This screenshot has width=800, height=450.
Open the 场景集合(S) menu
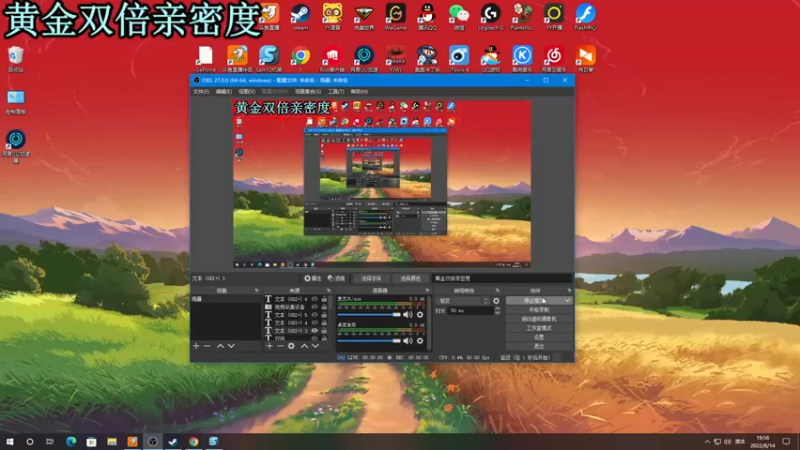click(x=308, y=92)
